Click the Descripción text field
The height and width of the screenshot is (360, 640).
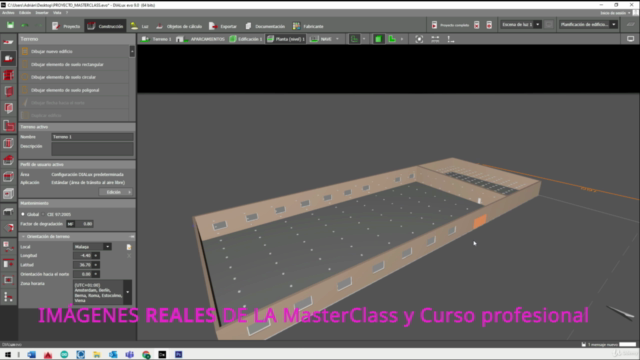[x=92, y=149]
